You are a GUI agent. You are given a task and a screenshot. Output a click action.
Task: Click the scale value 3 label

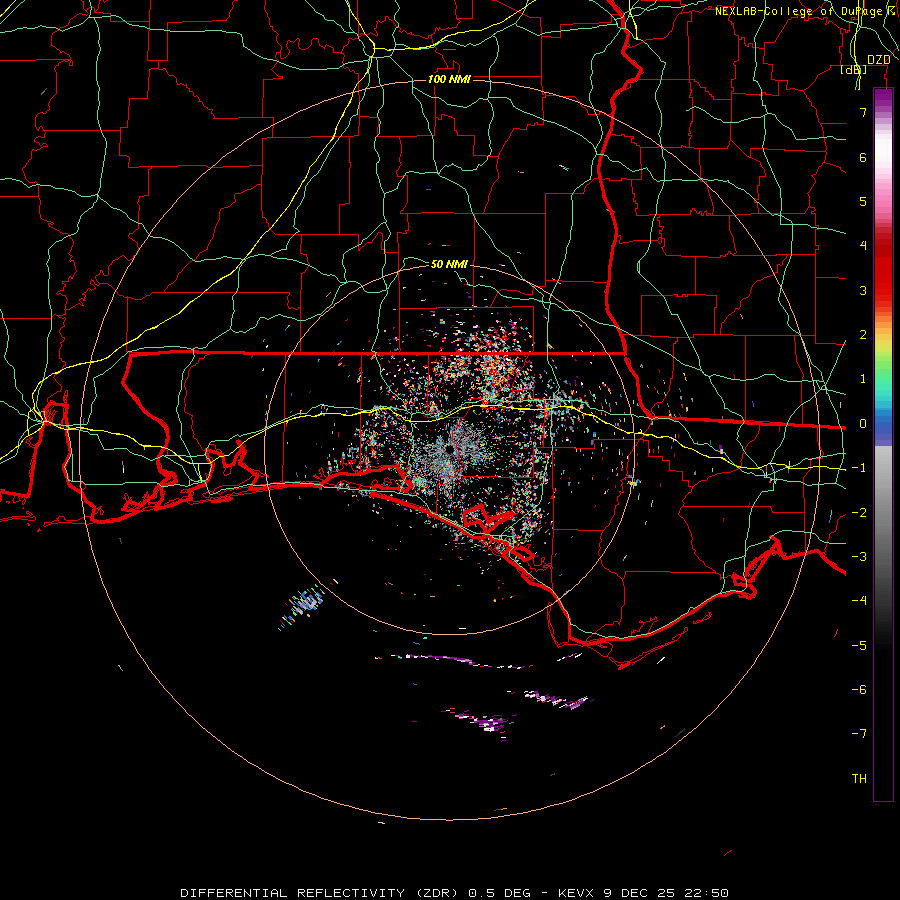[x=863, y=290]
